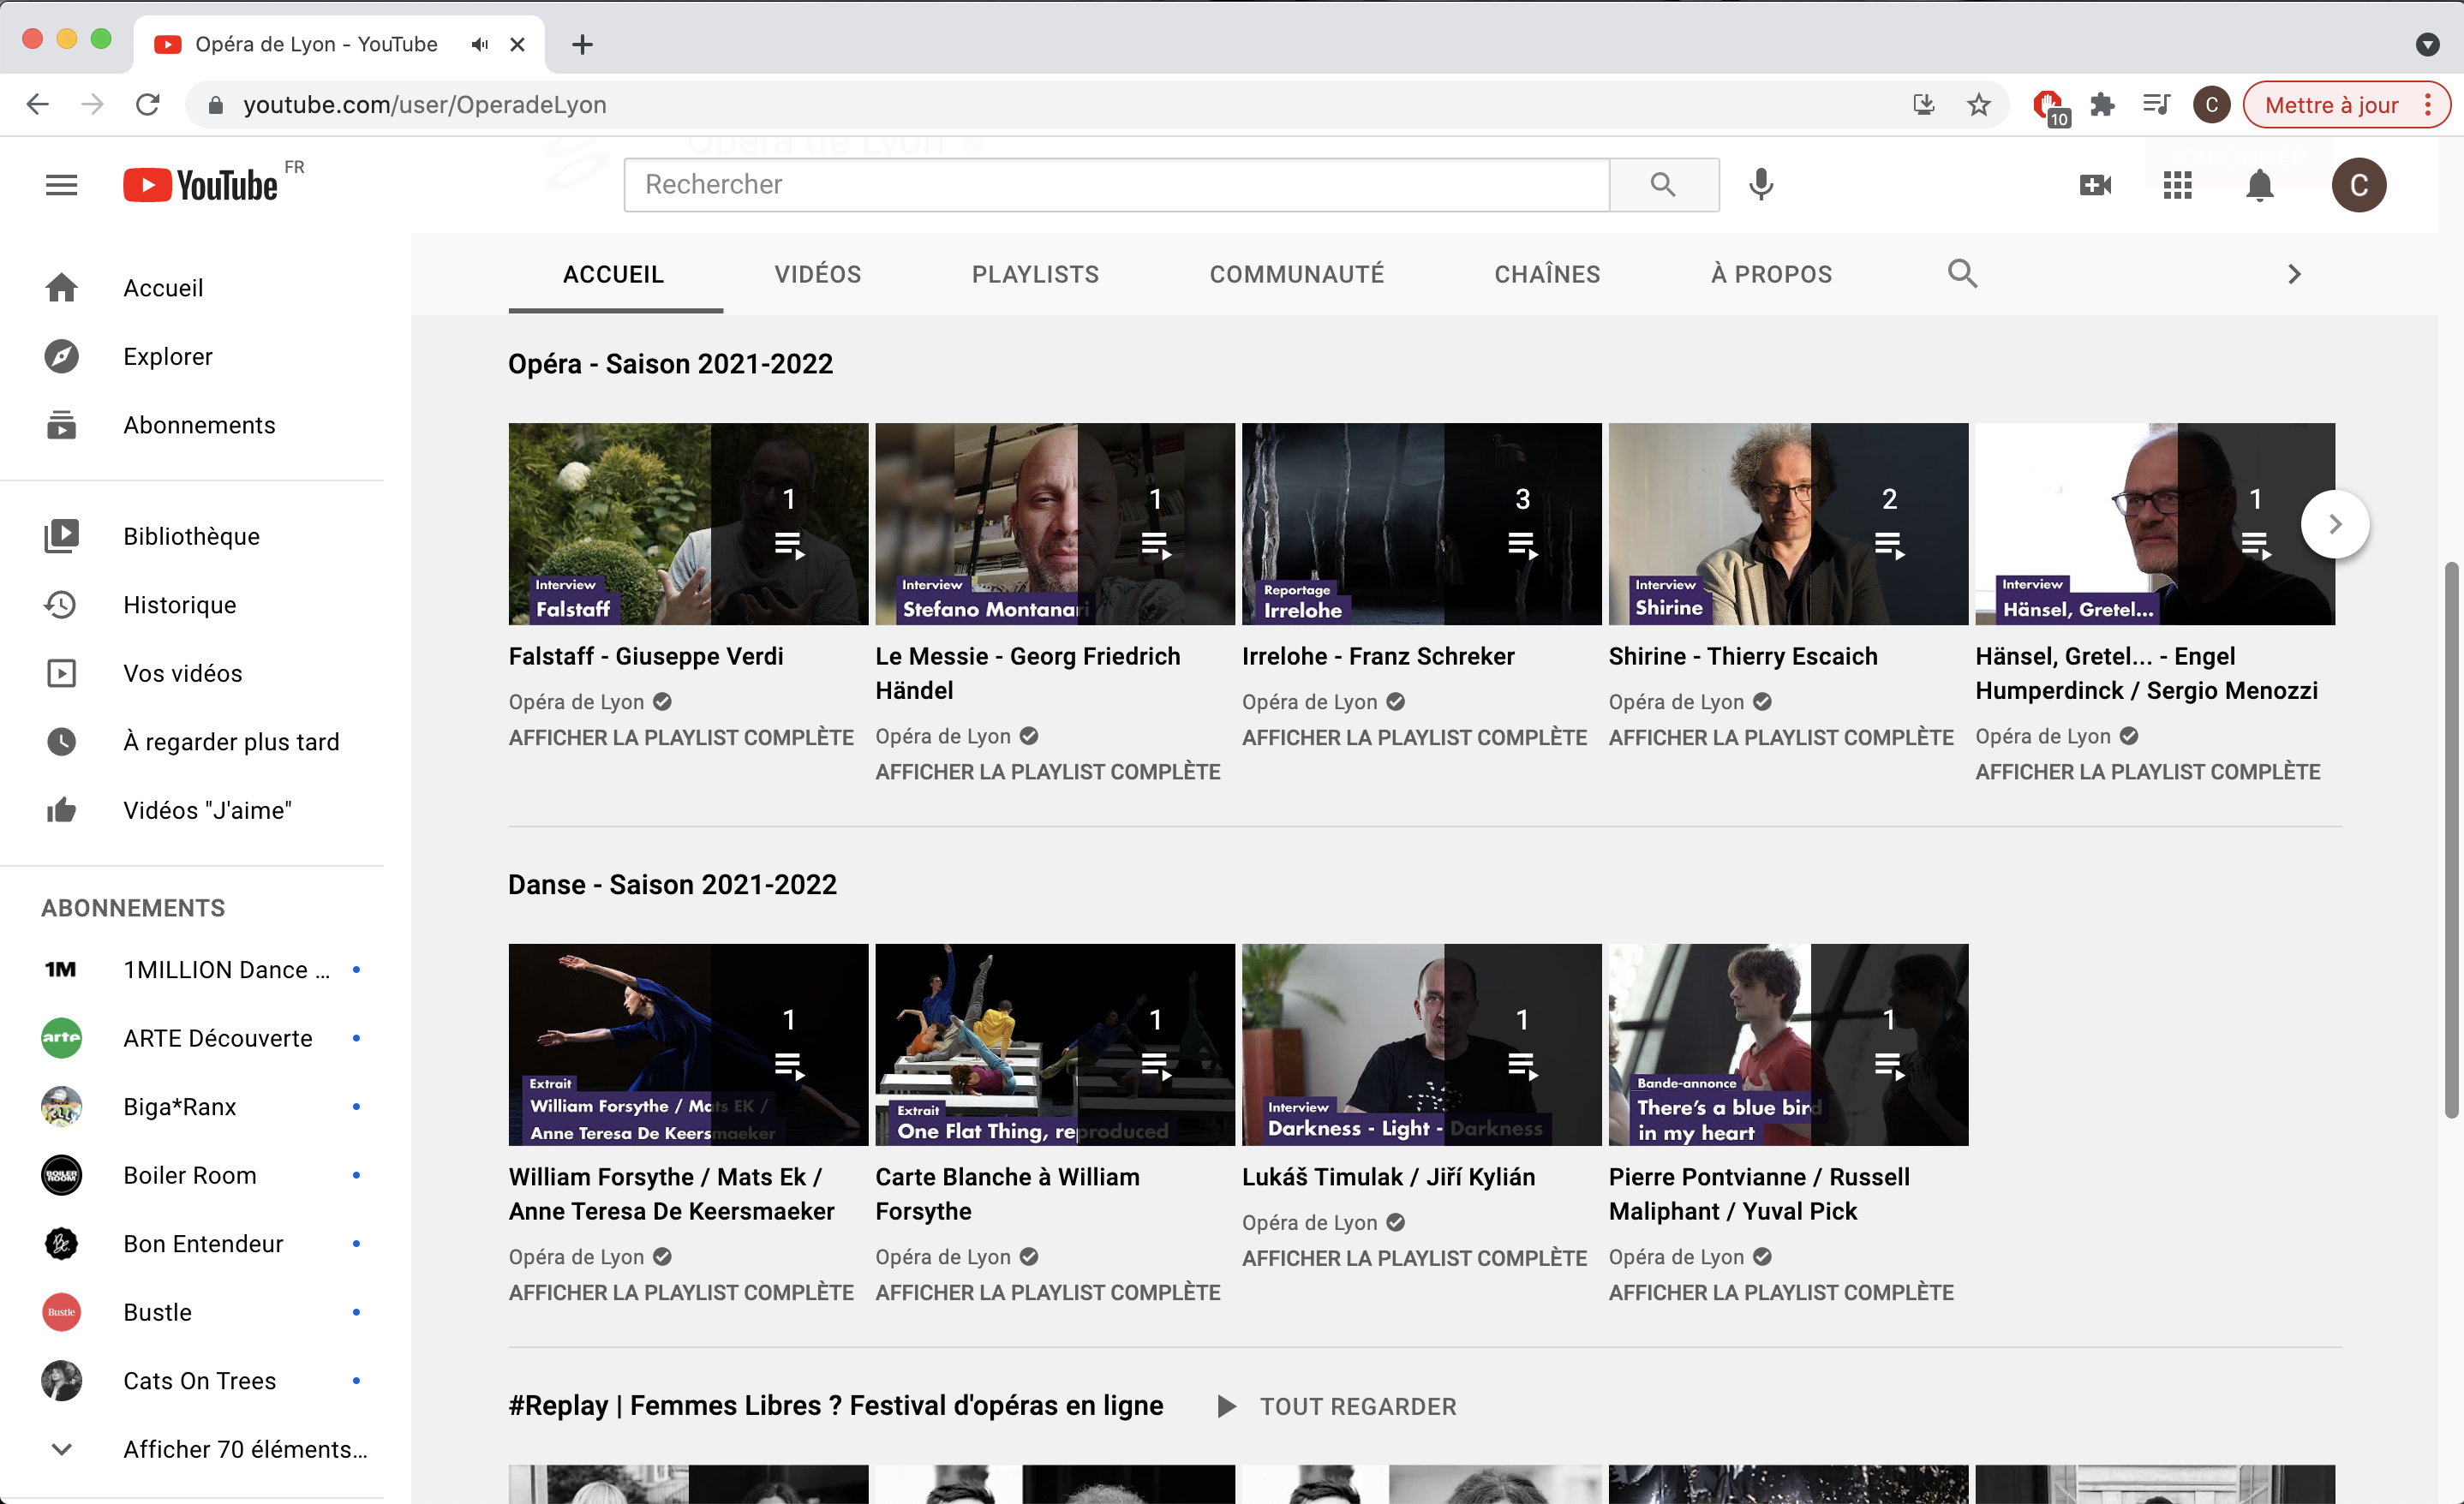Screen dimensions: 2464x1504
Task: Switch to the PLAYLISTS tab
Action: [1035, 274]
